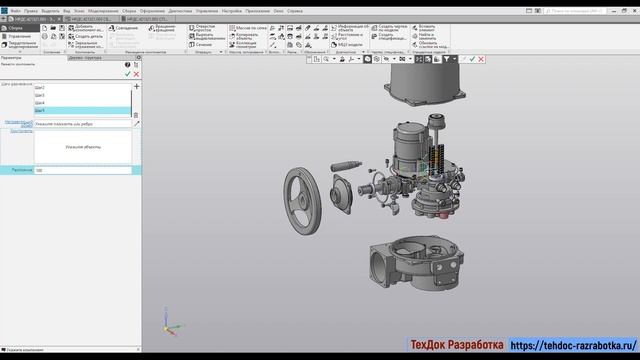Select the Сечение tool
640x360 pixels.
pyautogui.click(x=200, y=44)
